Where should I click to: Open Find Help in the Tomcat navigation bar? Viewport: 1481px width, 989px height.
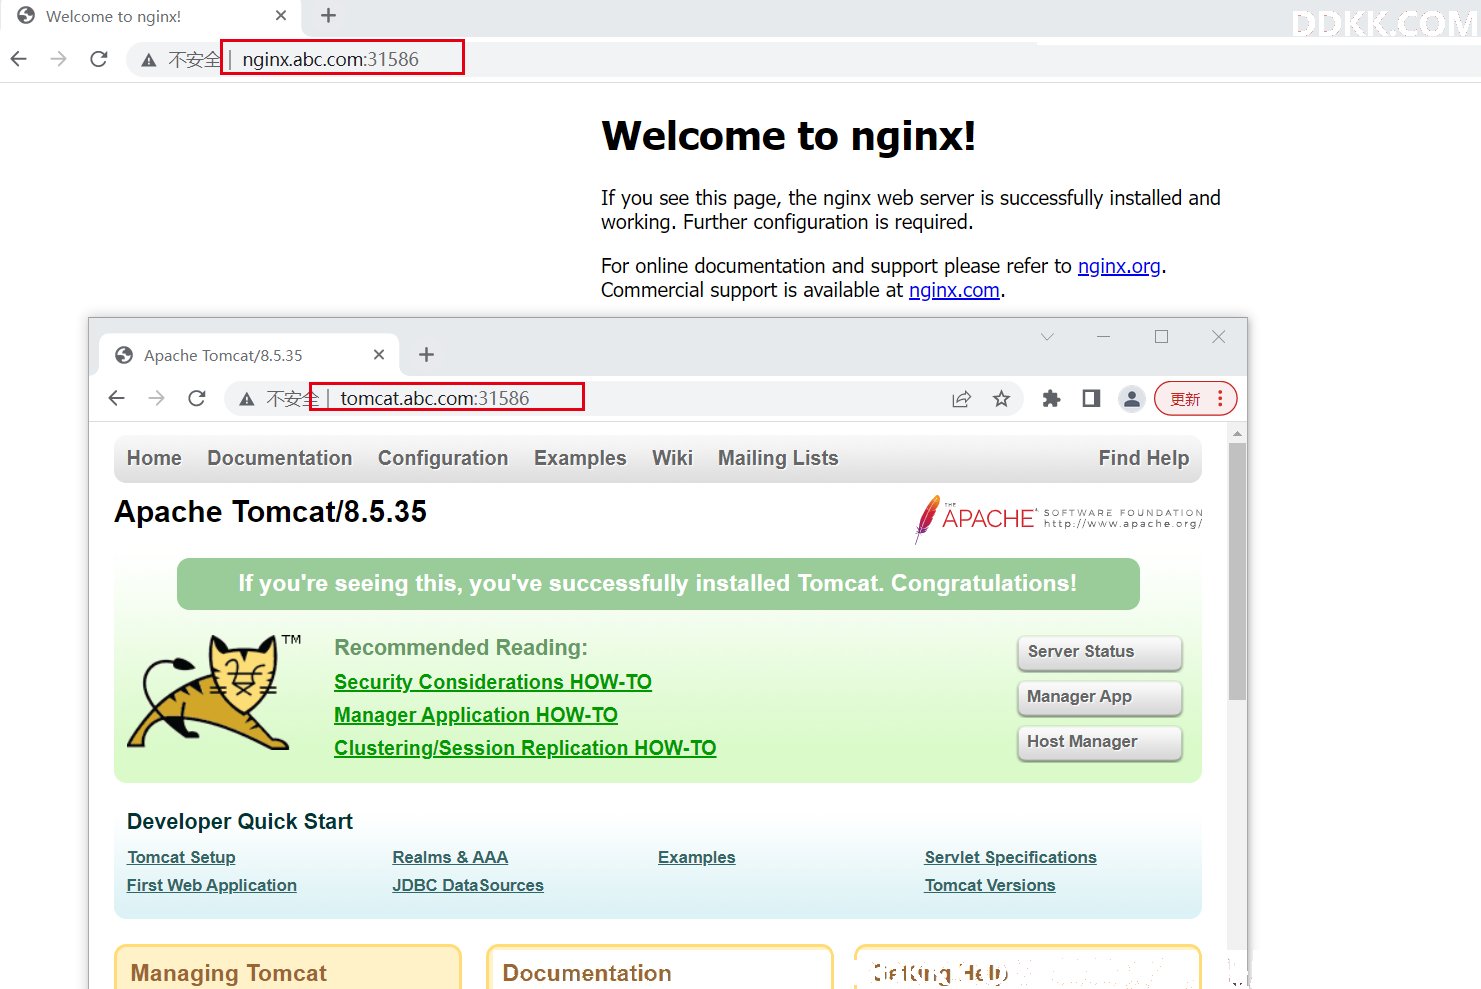coord(1144,458)
